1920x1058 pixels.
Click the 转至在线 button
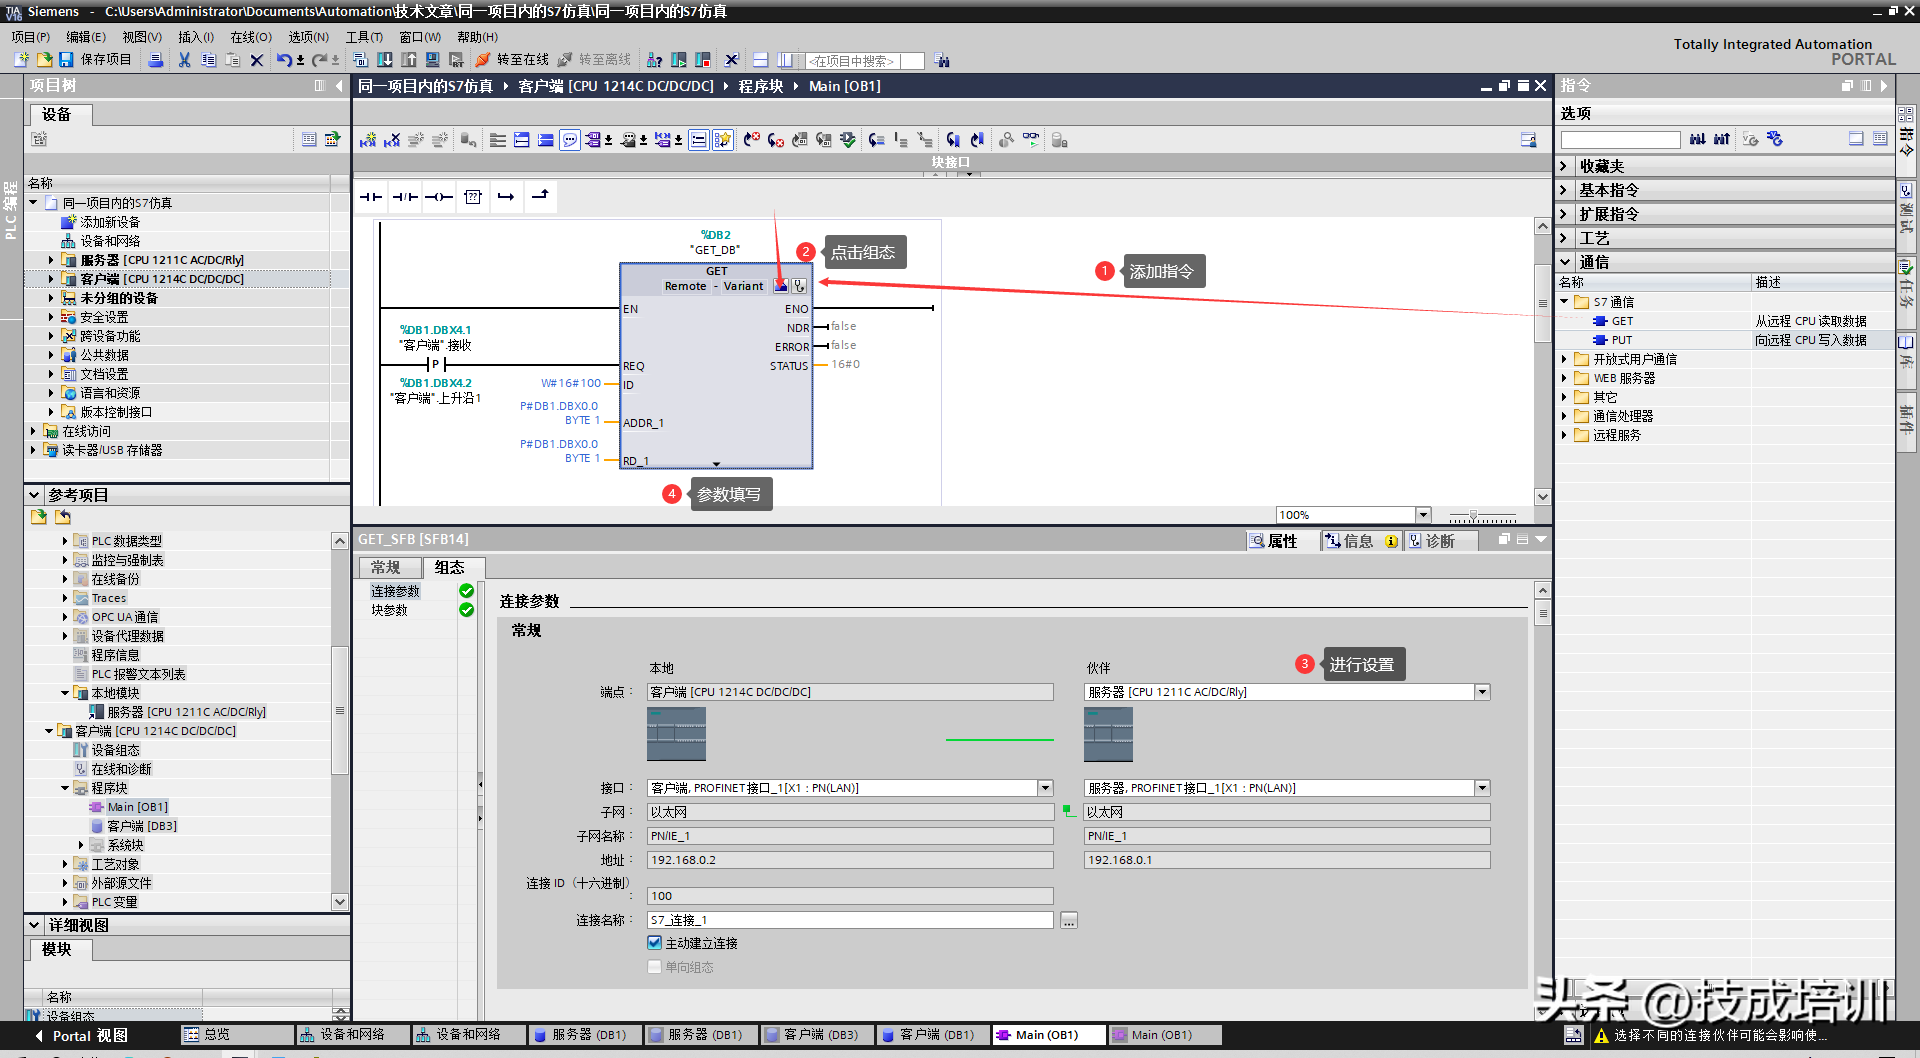pyautogui.click(x=513, y=60)
